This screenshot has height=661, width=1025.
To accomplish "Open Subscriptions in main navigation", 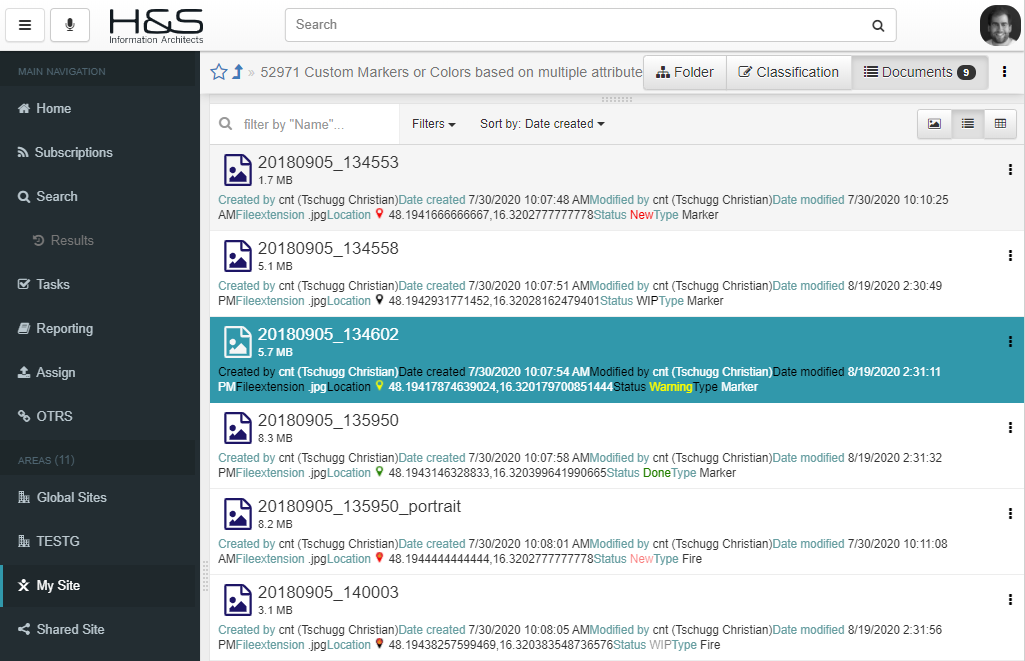I will (x=73, y=152).
